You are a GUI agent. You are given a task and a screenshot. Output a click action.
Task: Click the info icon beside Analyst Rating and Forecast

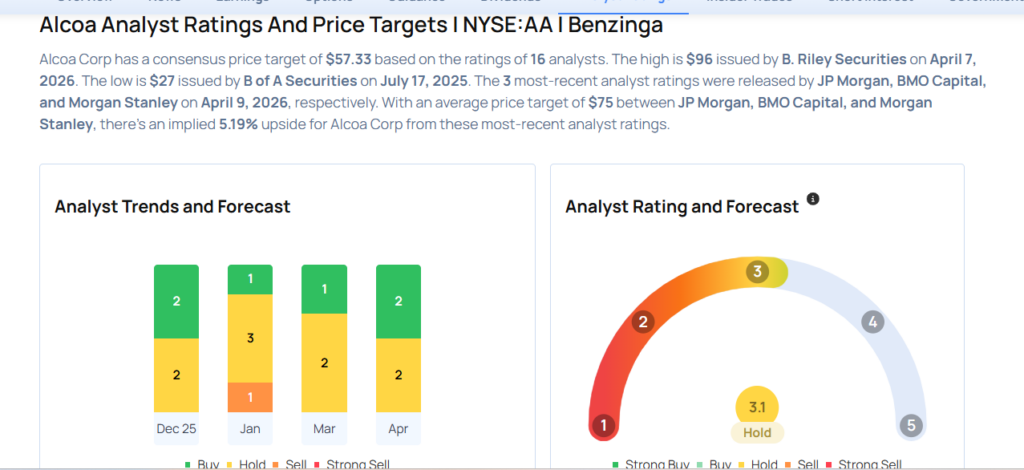click(x=813, y=199)
